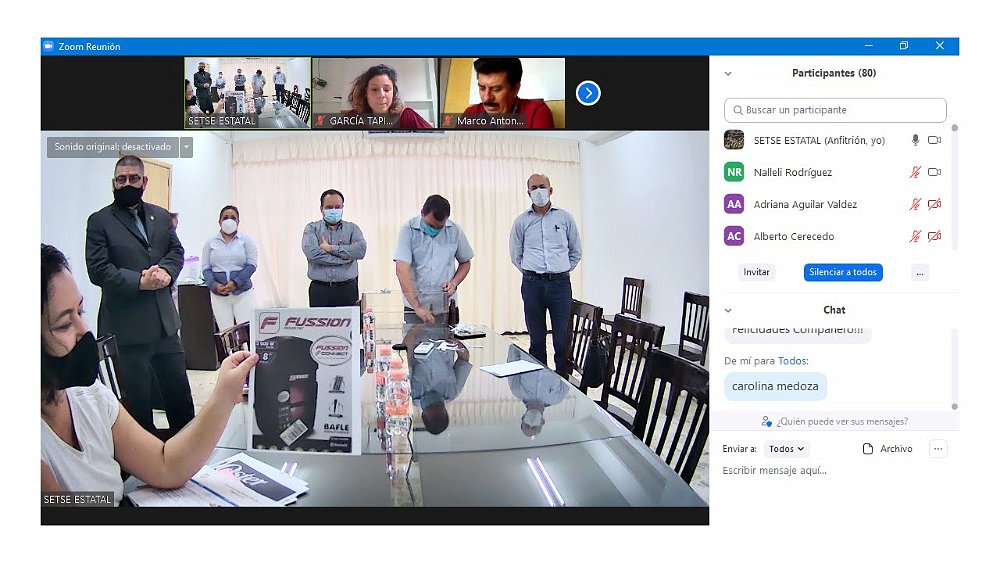Image resolution: width=1000 pixels, height=563 pixels.
Task: Collapse the Participantes panel chevron
Action: pos(728,74)
